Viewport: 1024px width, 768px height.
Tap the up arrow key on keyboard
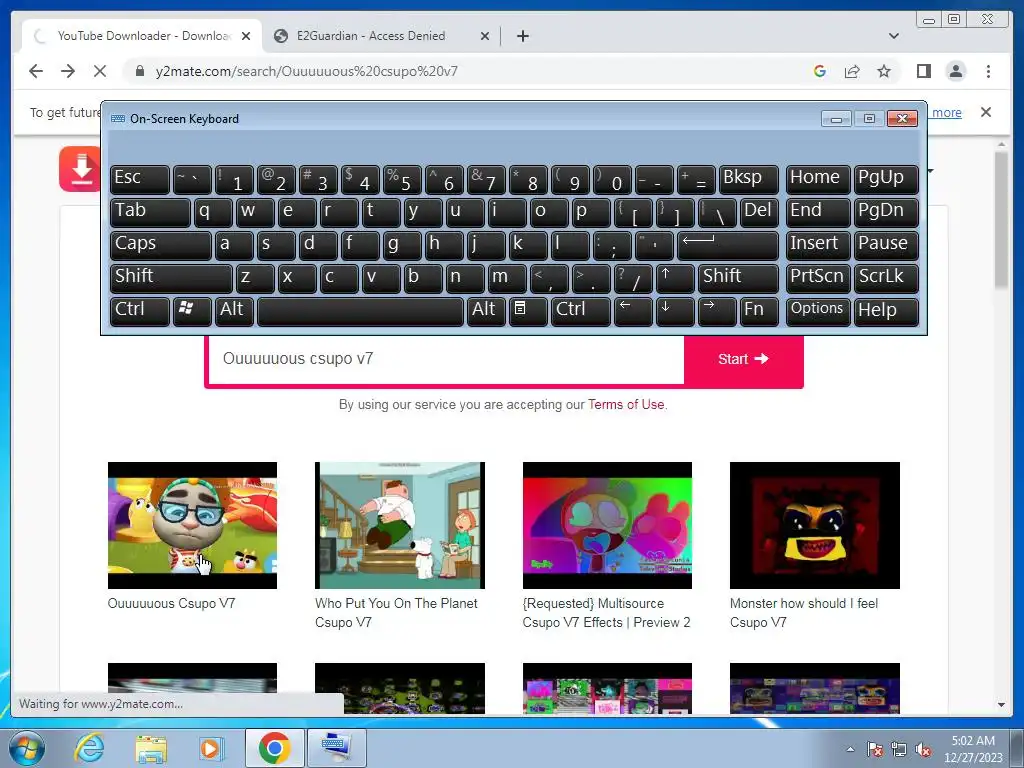click(x=675, y=278)
